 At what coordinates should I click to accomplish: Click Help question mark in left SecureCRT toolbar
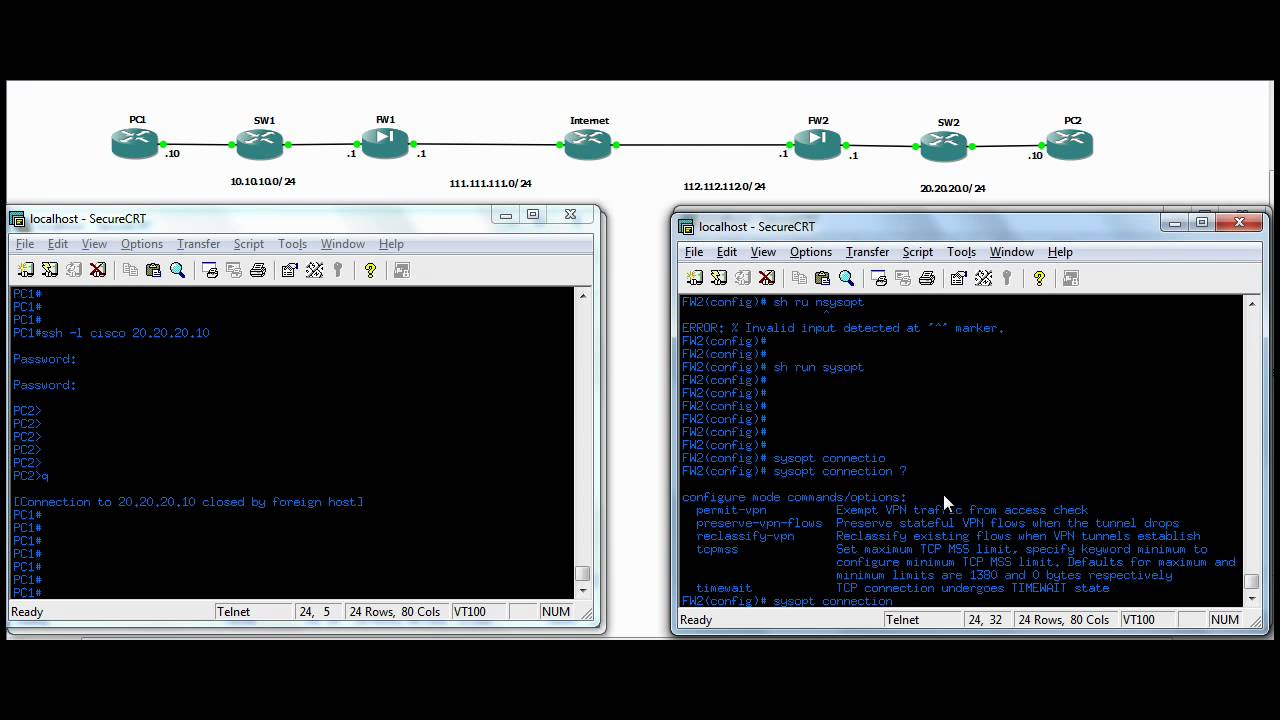click(370, 270)
